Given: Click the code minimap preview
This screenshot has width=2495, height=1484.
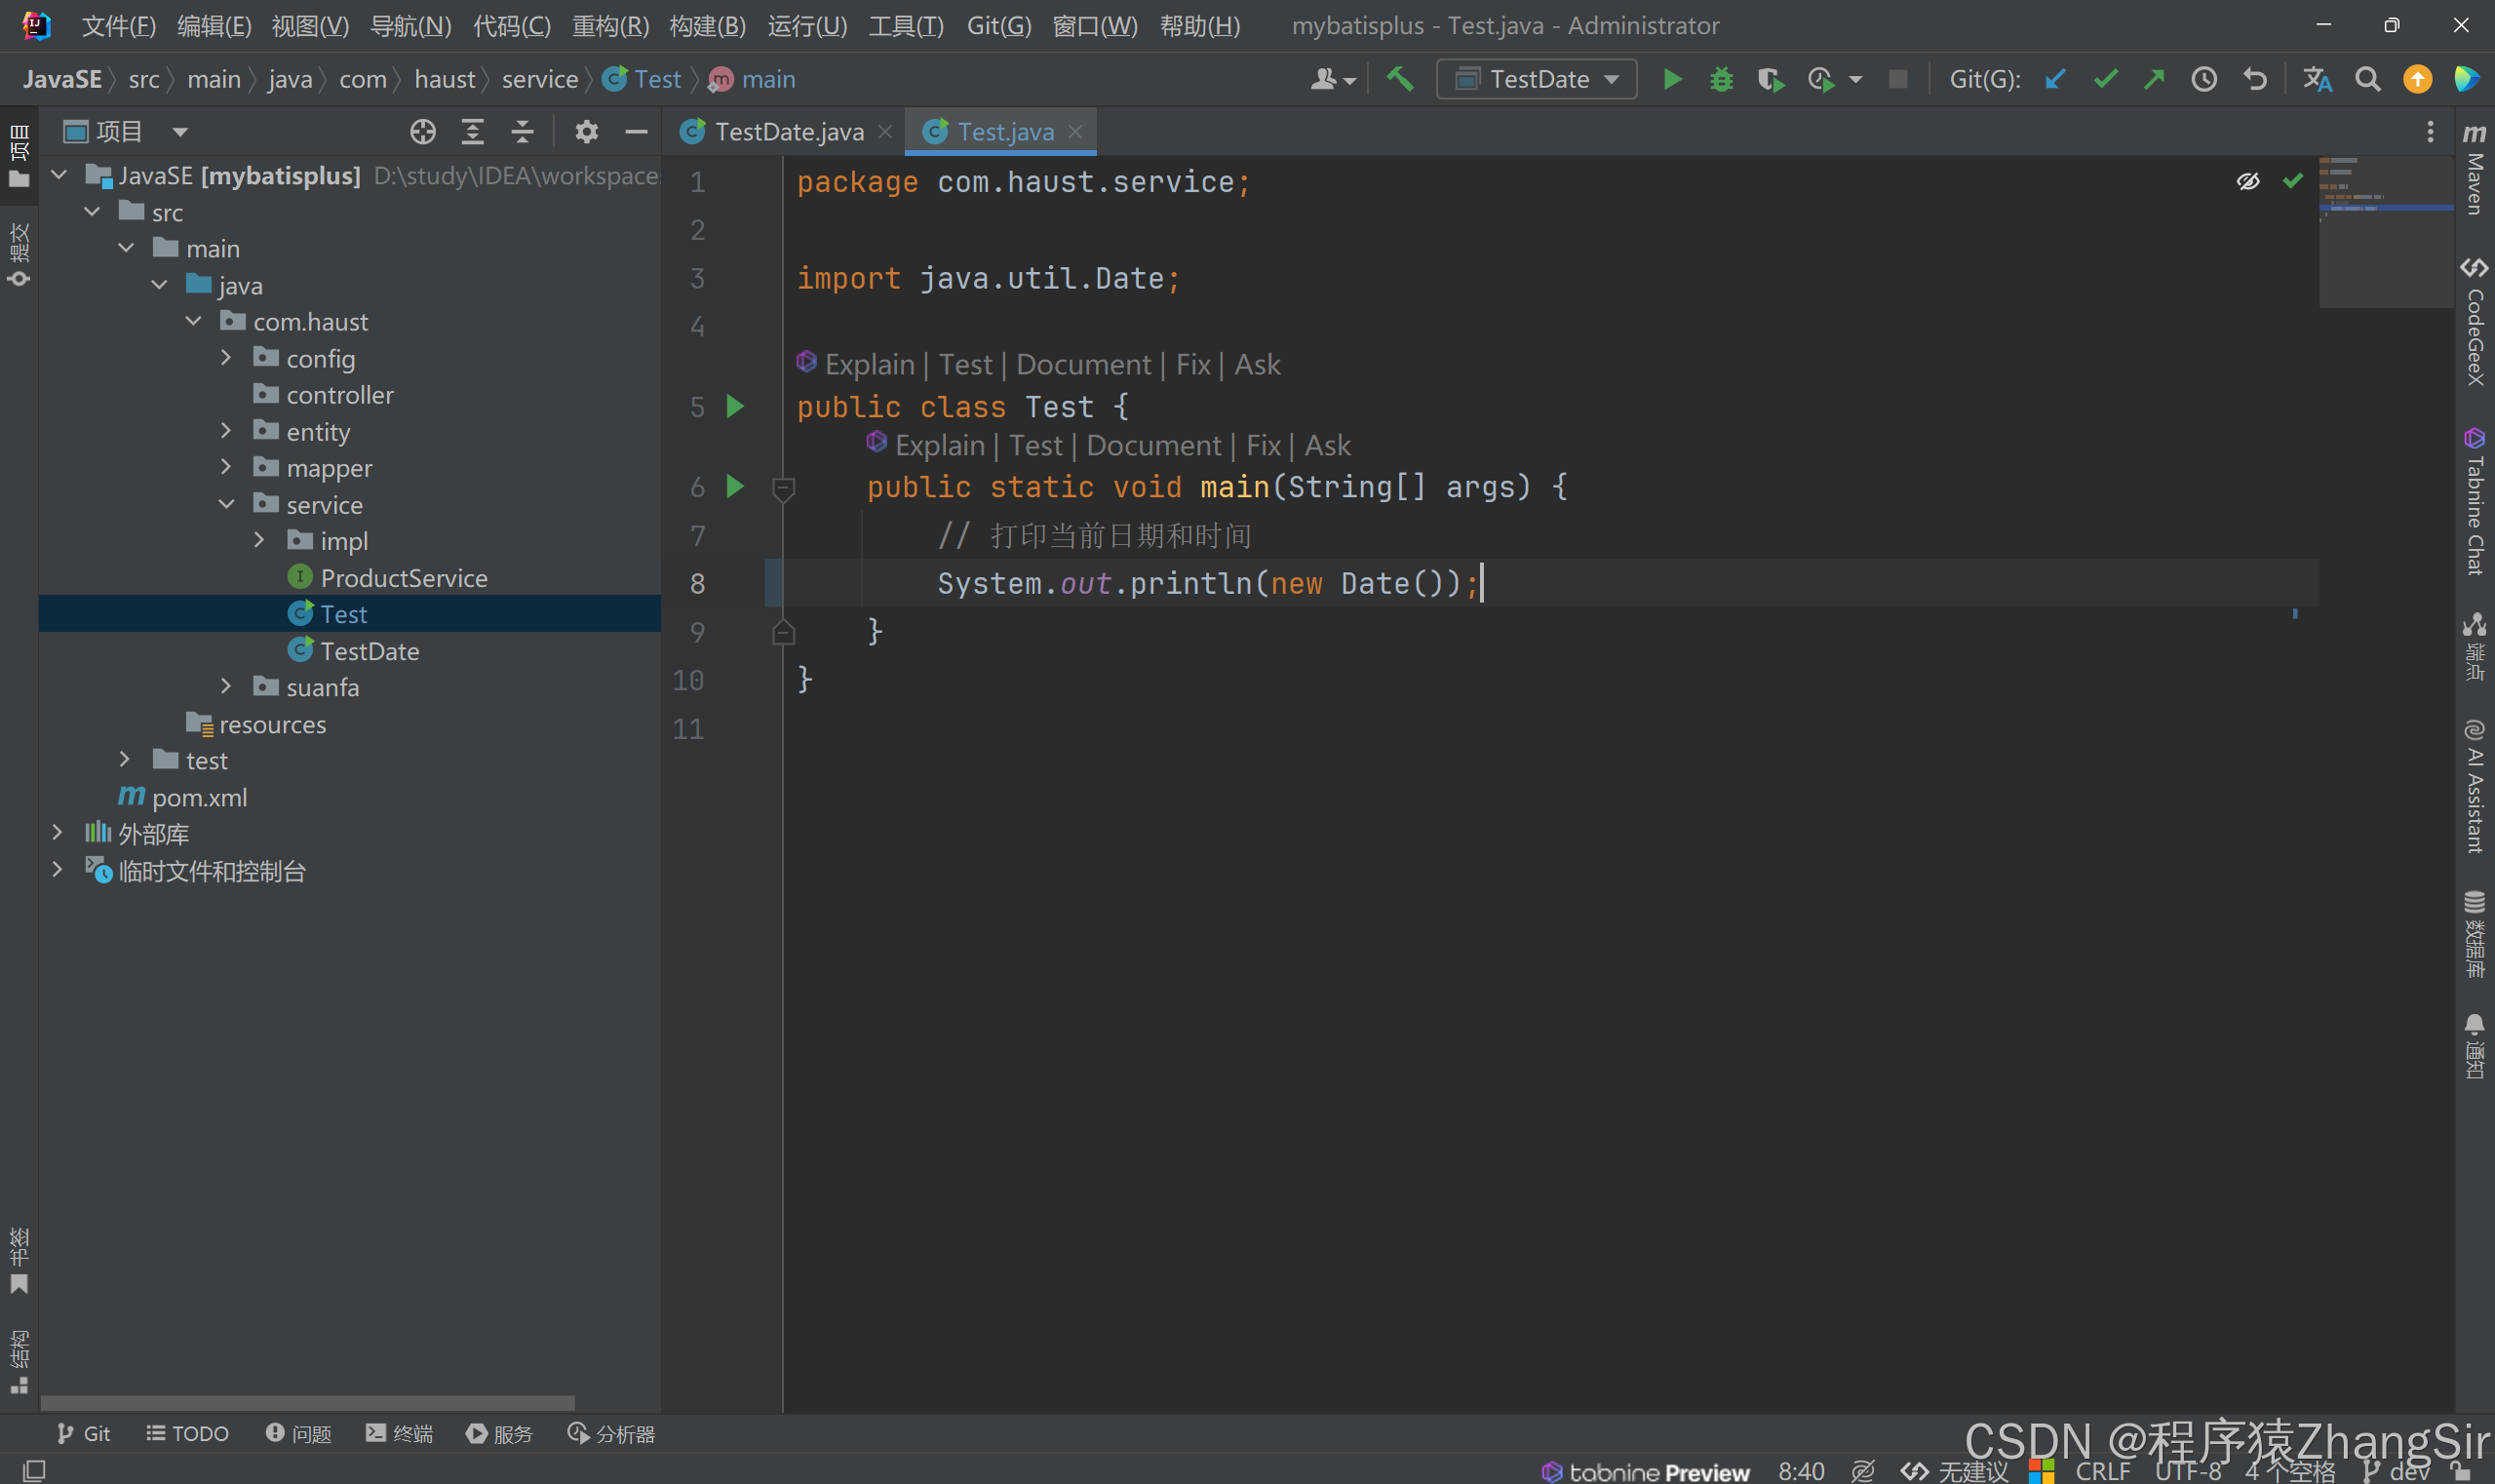Looking at the screenshot, I should point(2385,232).
